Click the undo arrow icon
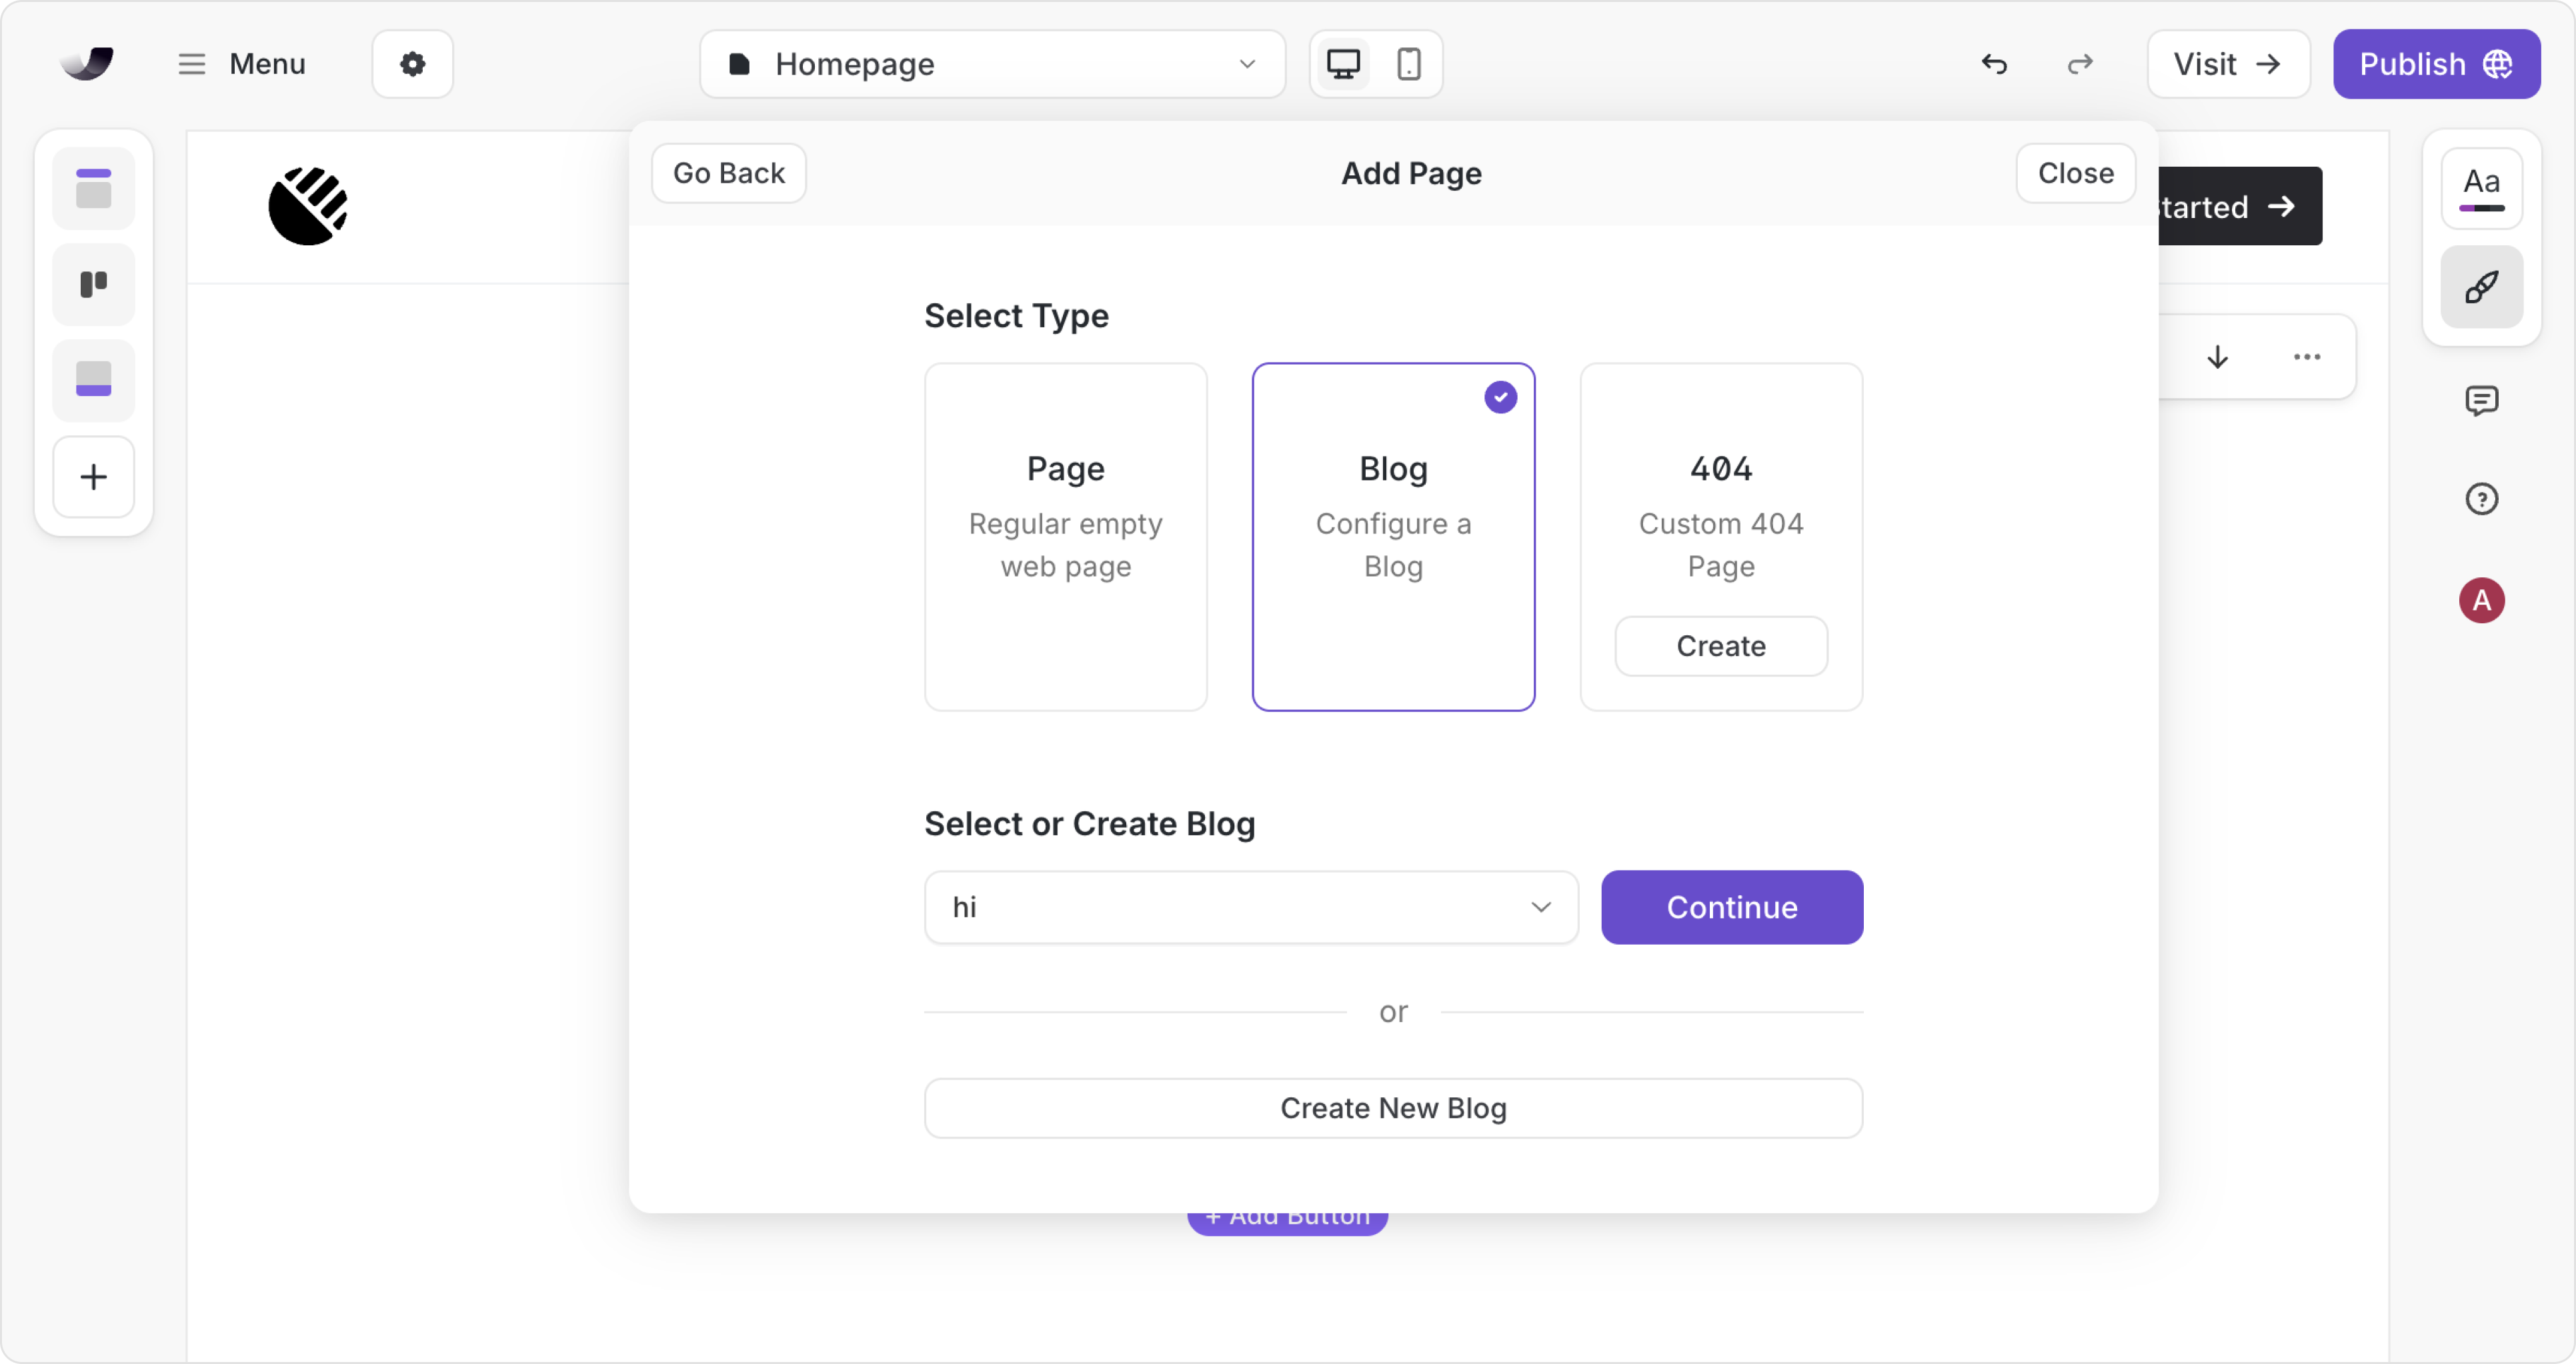The height and width of the screenshot is (1364, 2576). click(x=1994, y=64)
